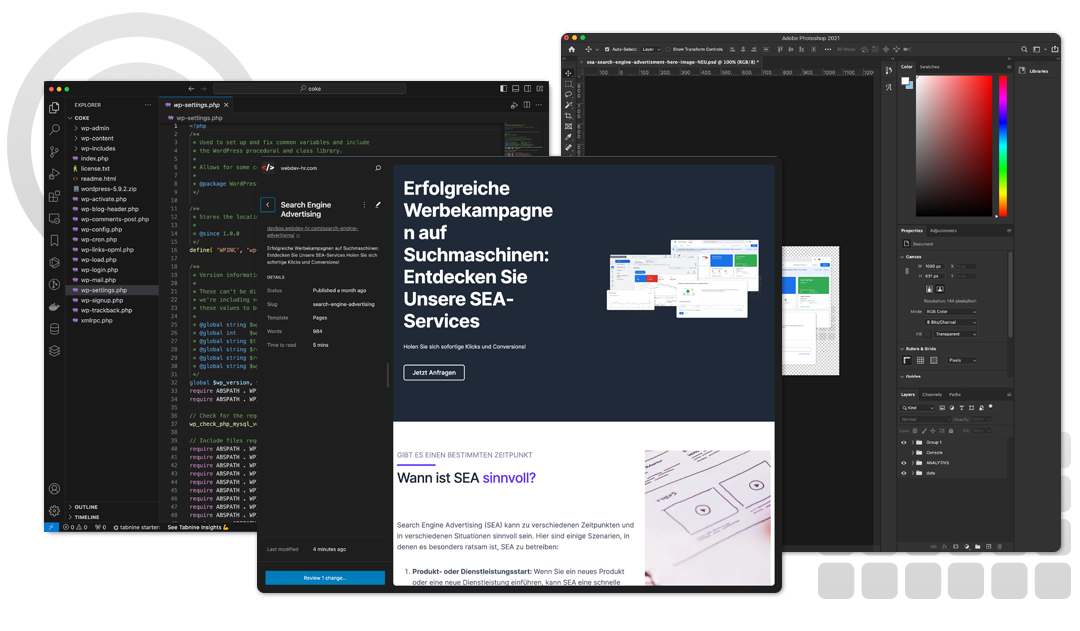Click the Review 1 change button

[x=324, y=577]
